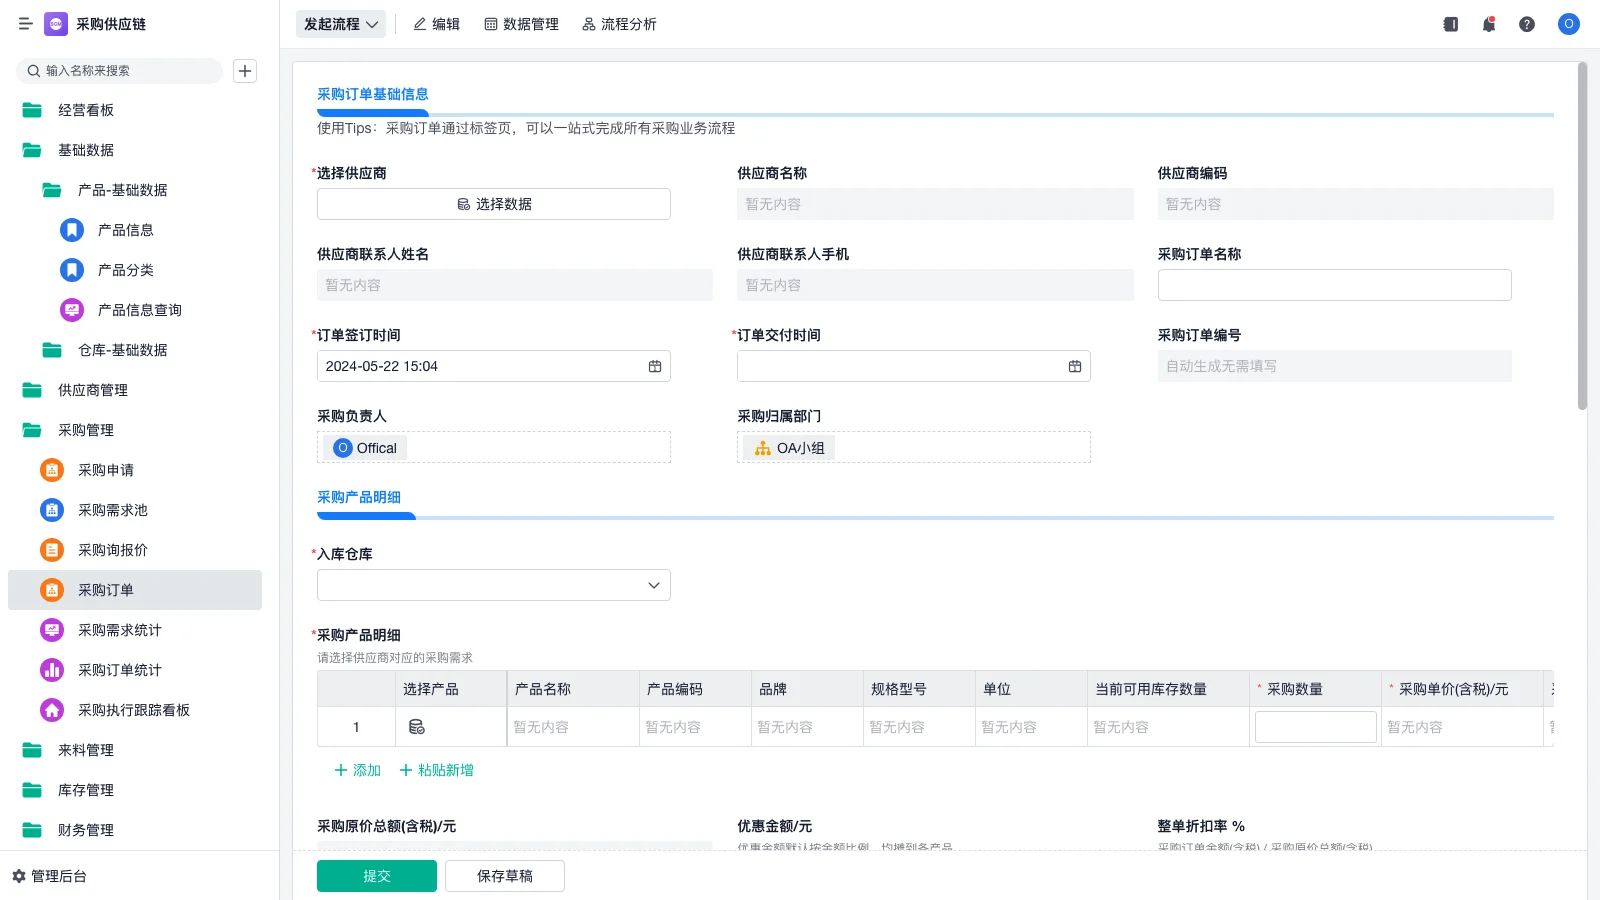
Task: Click the product selector icon in row 1
Action: [417, 727]
